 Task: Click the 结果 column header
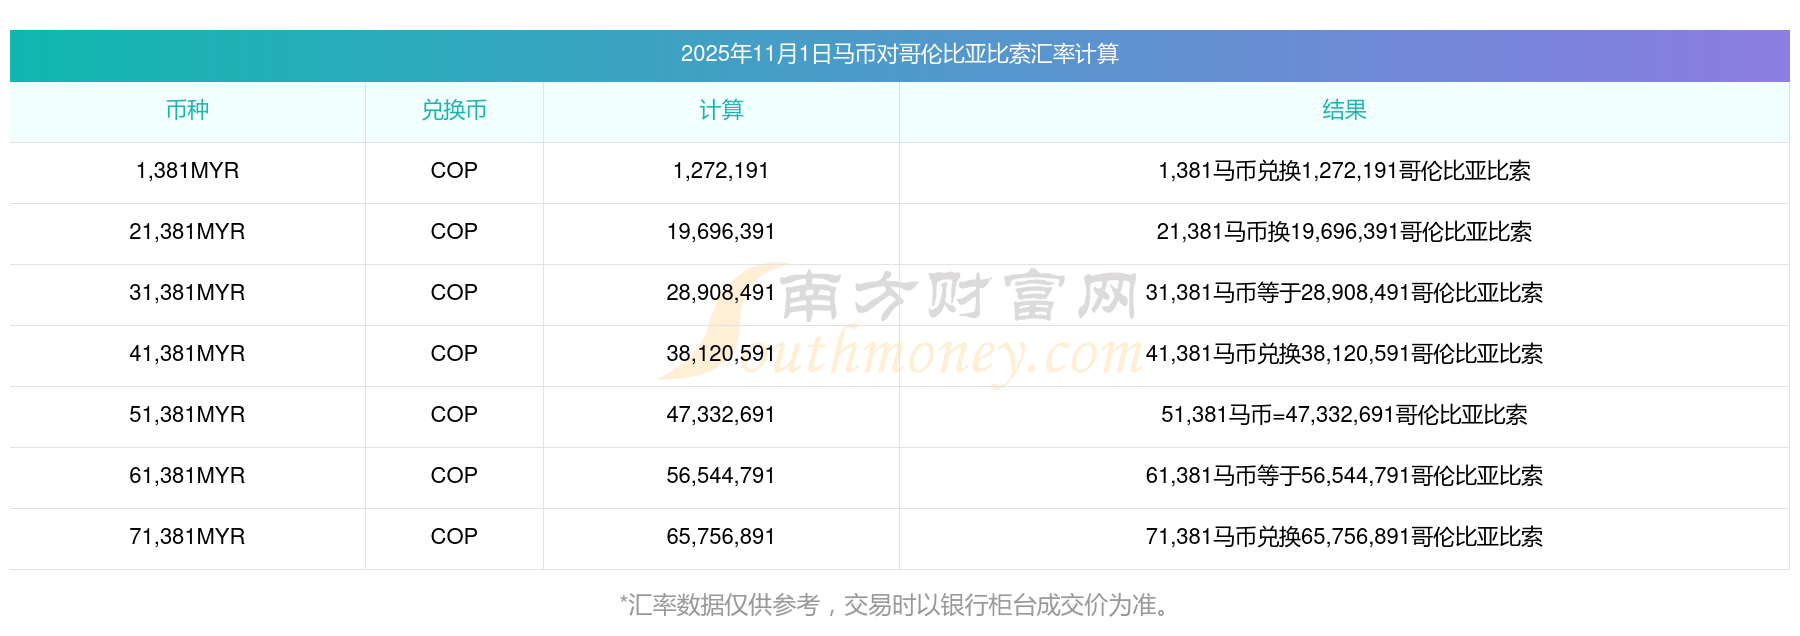pyautogui.click(x=1344, y=110)
